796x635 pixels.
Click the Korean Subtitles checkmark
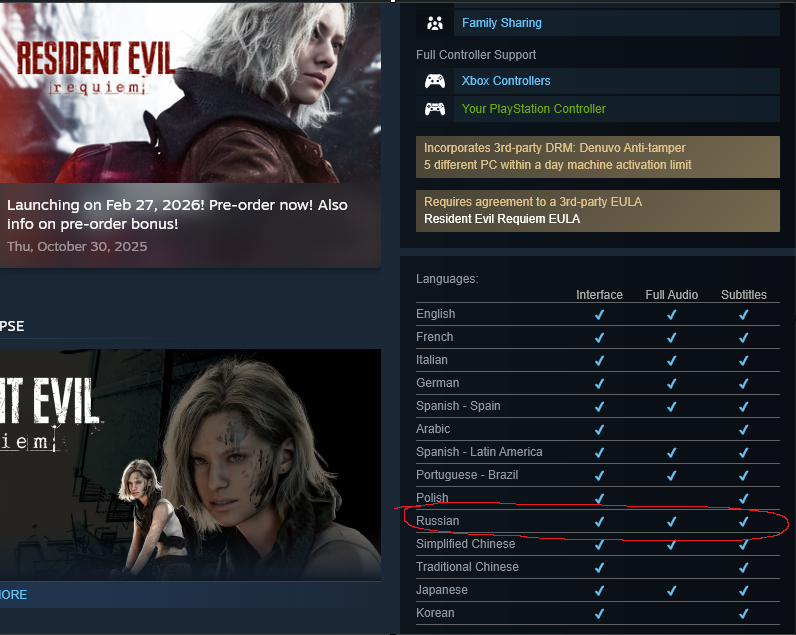(x=744, y=614)
